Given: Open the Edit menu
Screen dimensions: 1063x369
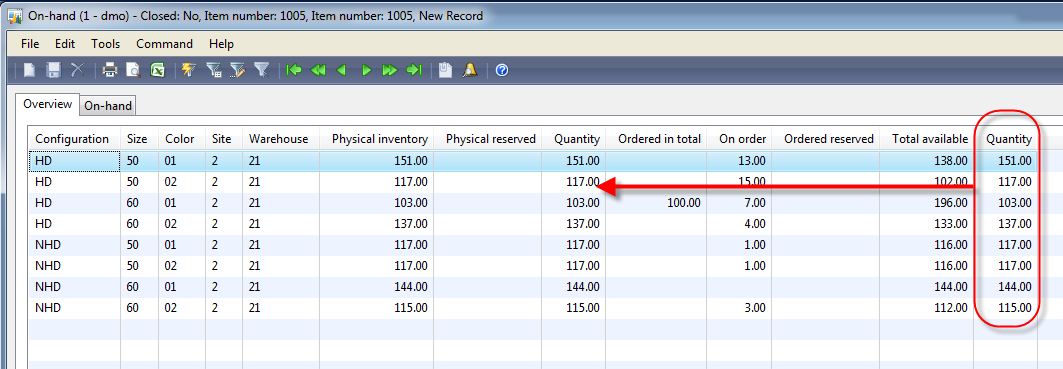Looking at the screenshot, I should click(65, 44).
